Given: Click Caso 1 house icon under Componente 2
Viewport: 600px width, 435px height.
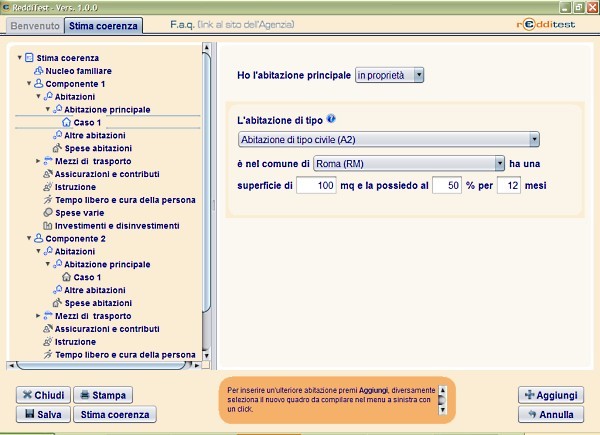Looking at the screenshot, I should [67, 277].
